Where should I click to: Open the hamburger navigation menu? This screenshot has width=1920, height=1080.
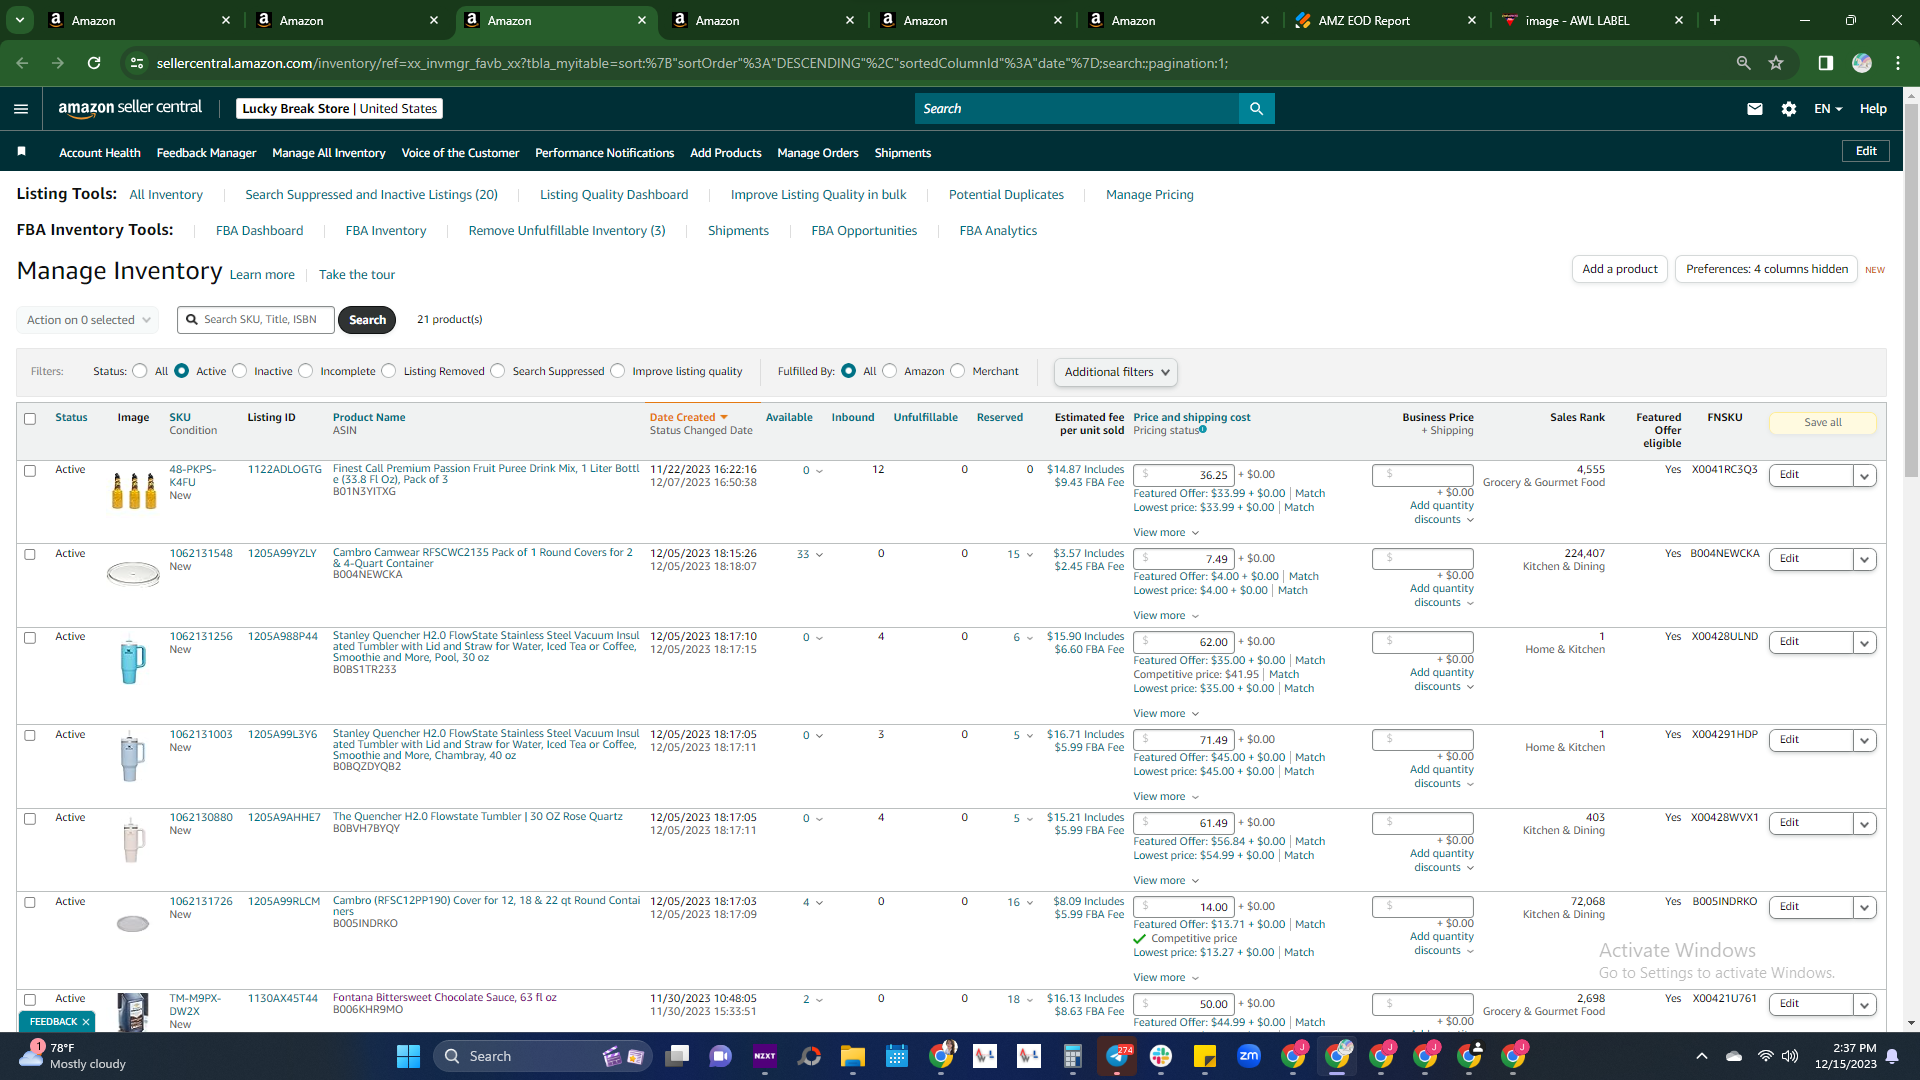21,109
